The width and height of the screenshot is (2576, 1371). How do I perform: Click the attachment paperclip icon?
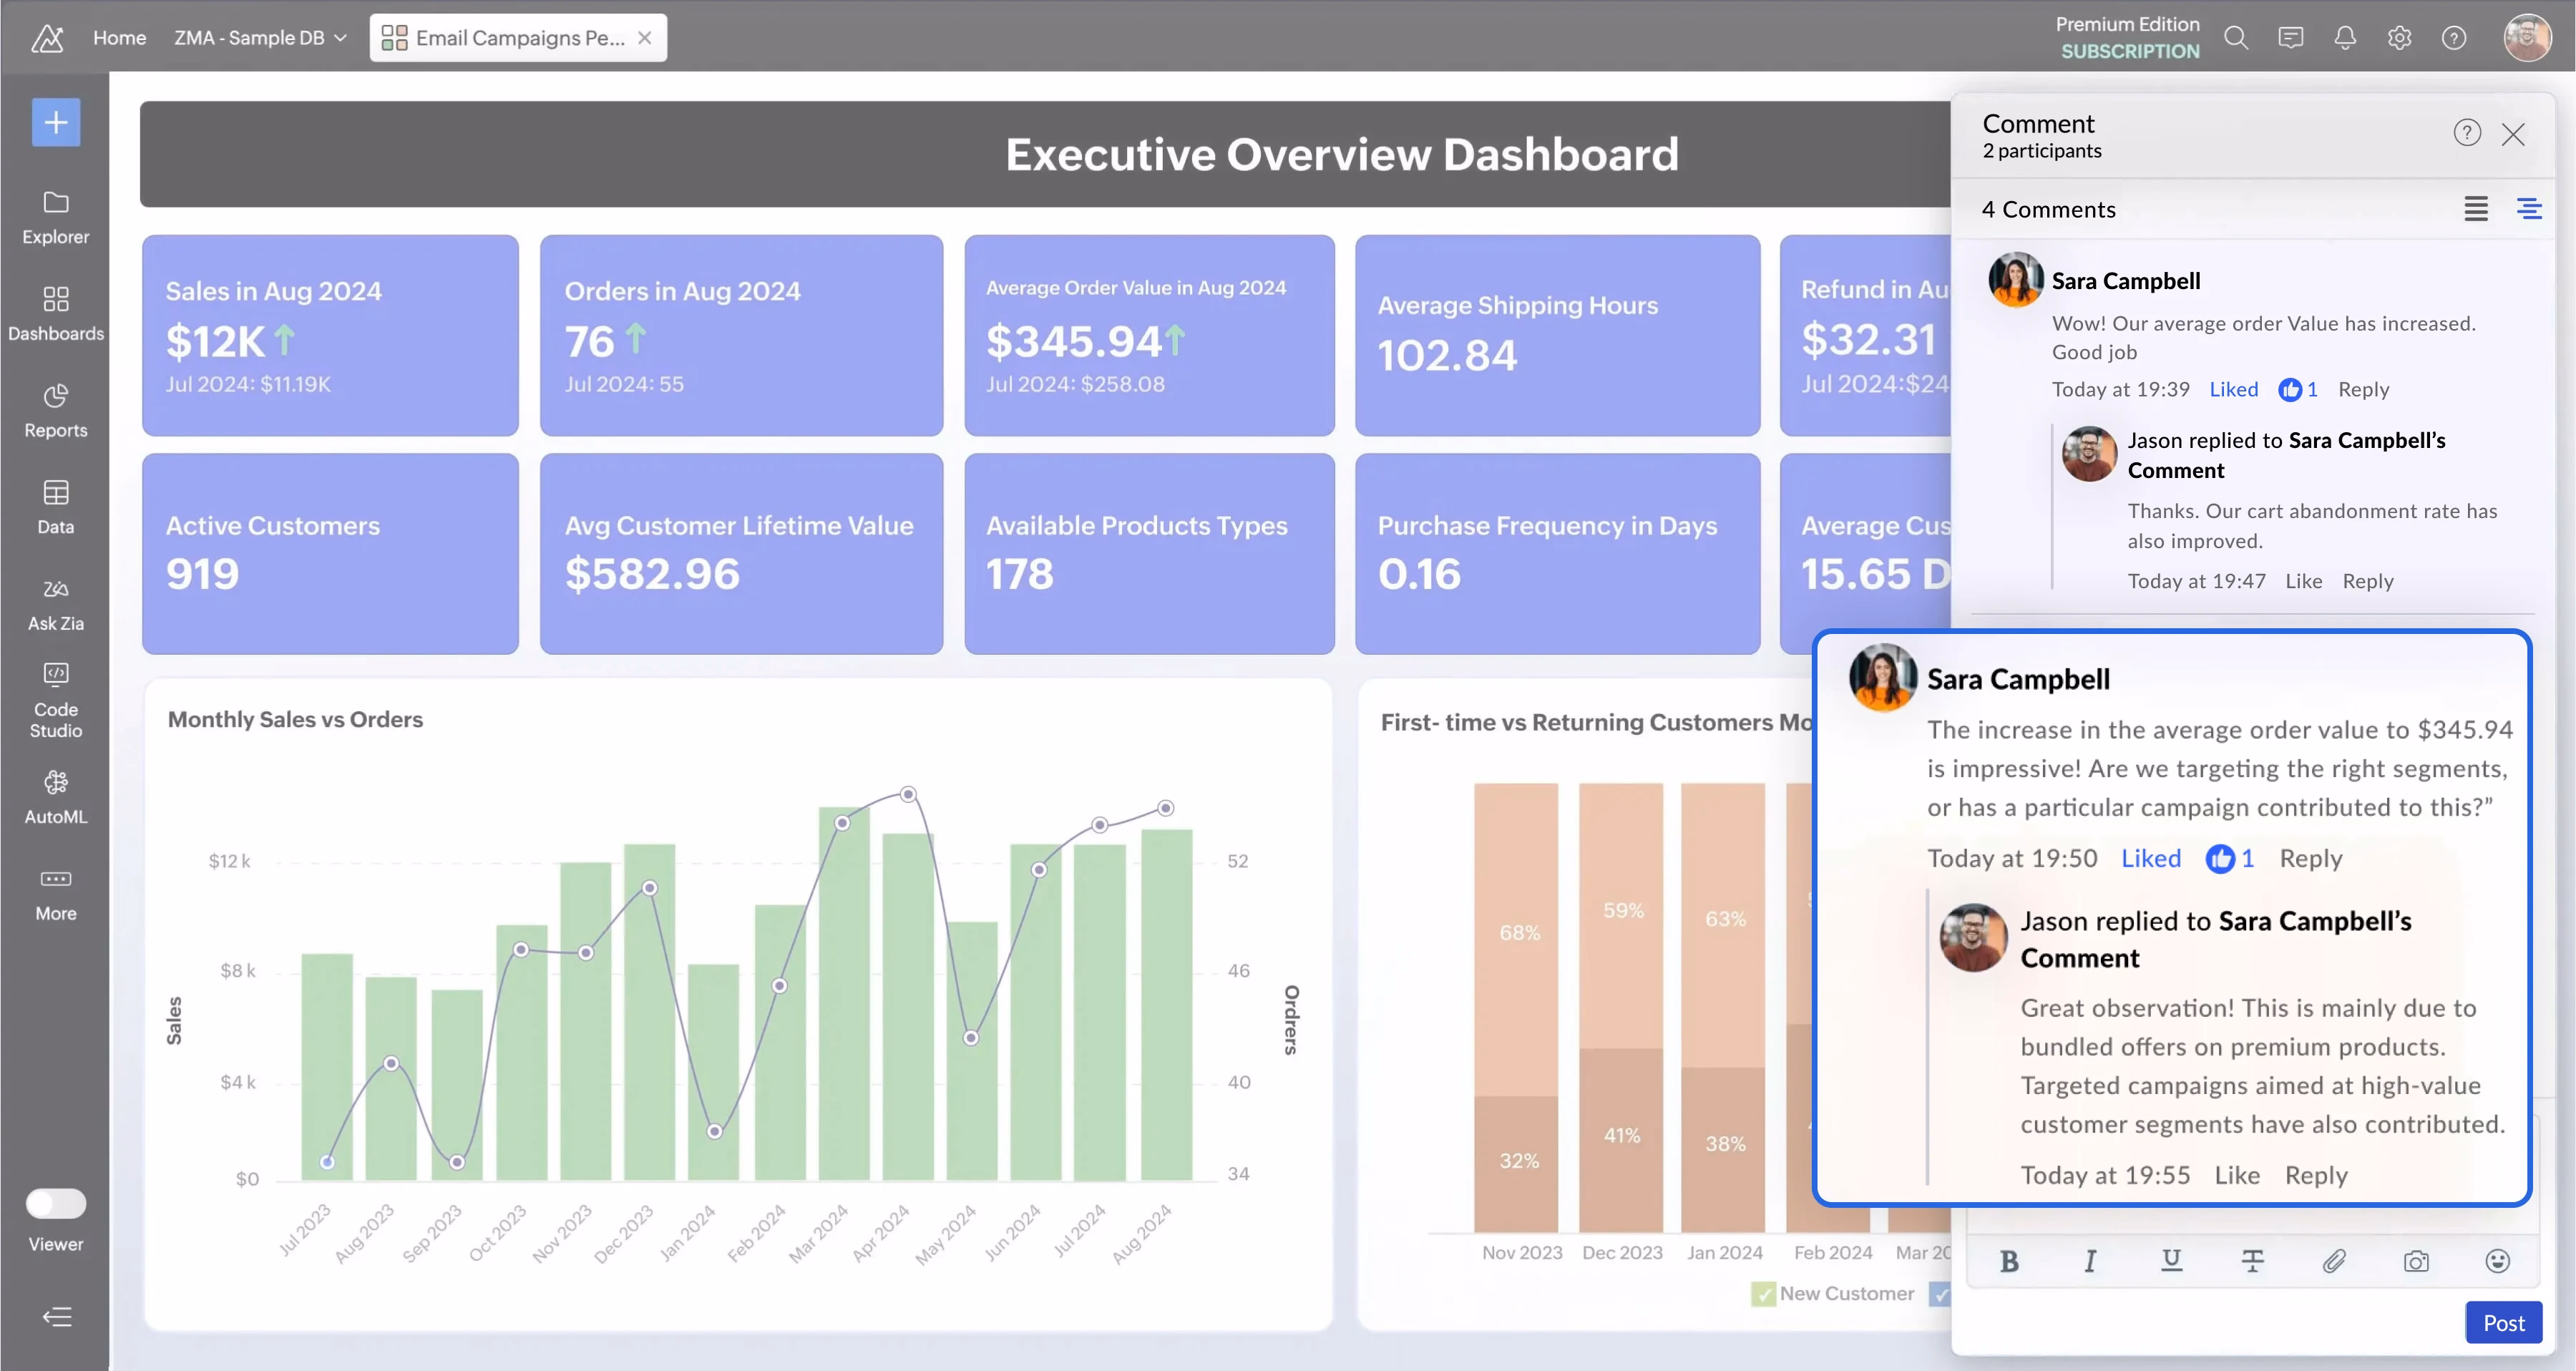[x=2334, y=1261]
